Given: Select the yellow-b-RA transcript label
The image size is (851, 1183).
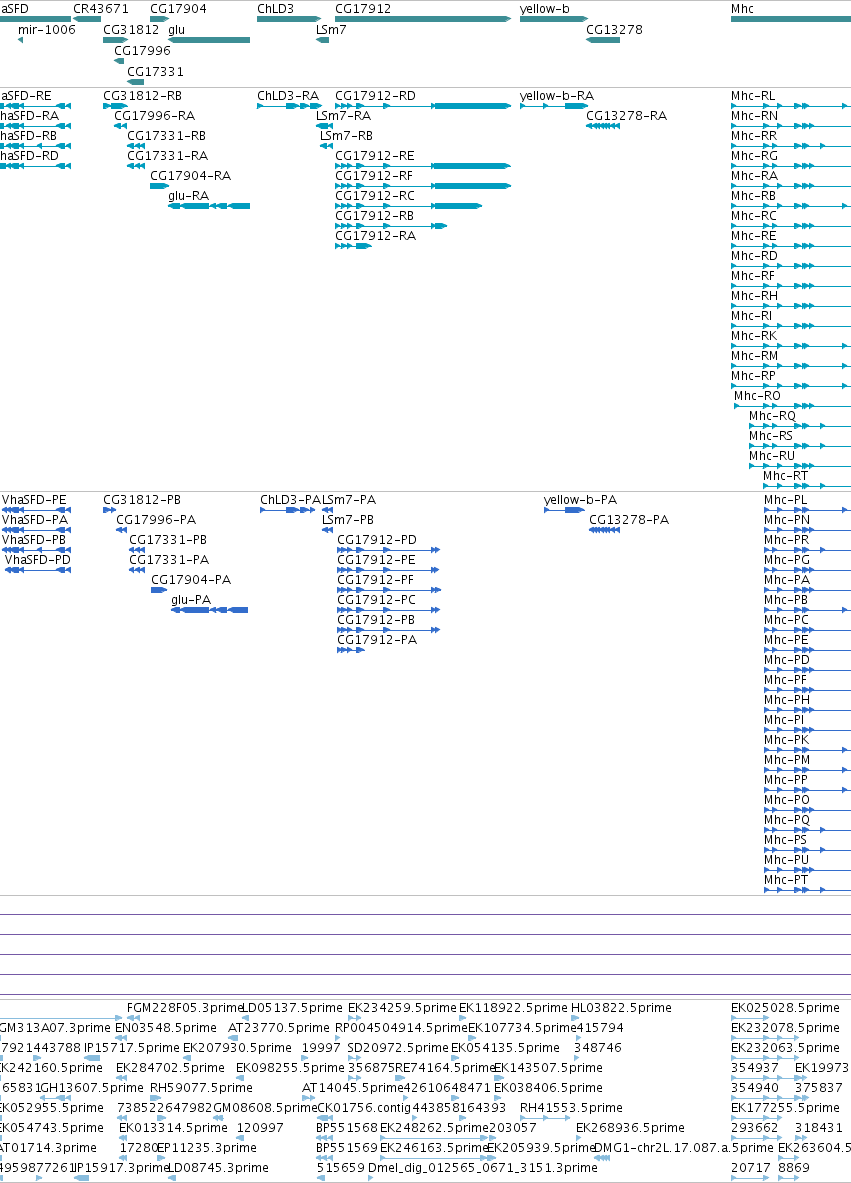Looking at the screenshot, I should point(557,96).
